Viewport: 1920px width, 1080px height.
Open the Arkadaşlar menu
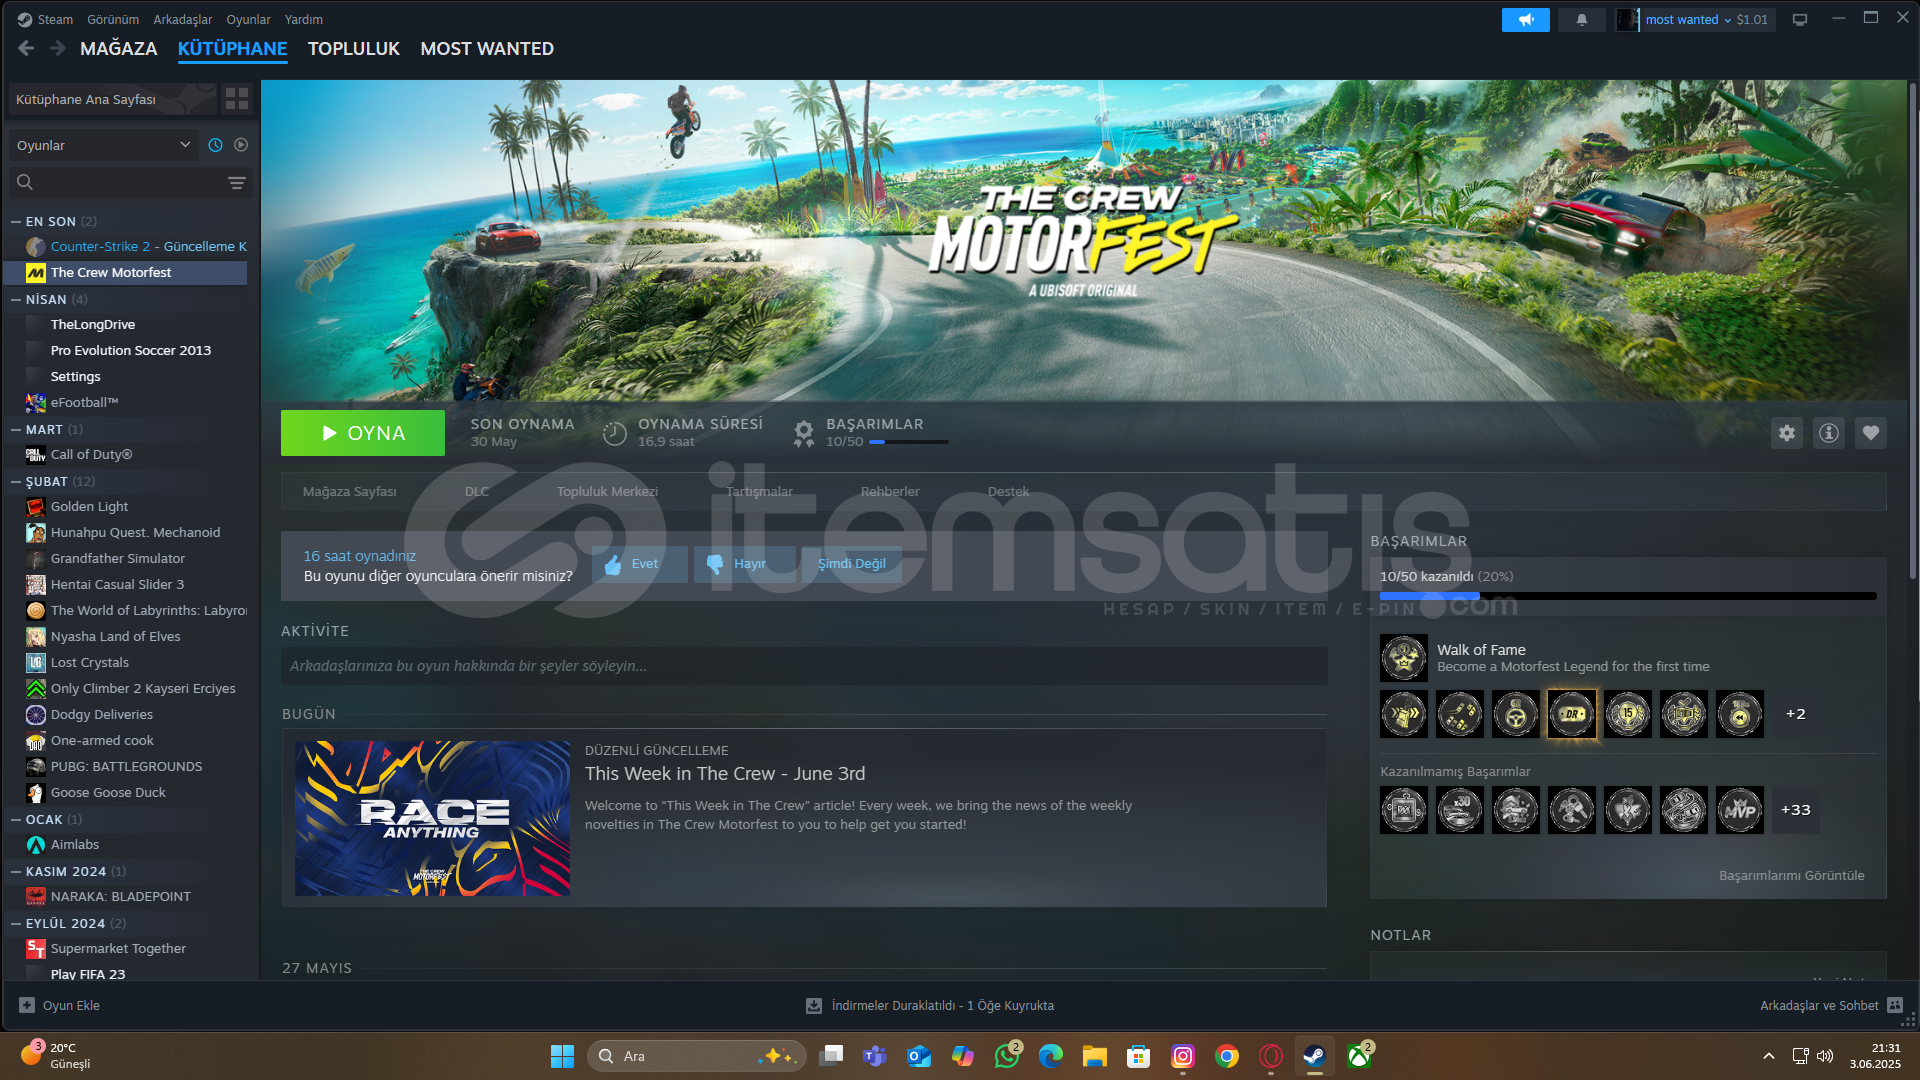183,19
